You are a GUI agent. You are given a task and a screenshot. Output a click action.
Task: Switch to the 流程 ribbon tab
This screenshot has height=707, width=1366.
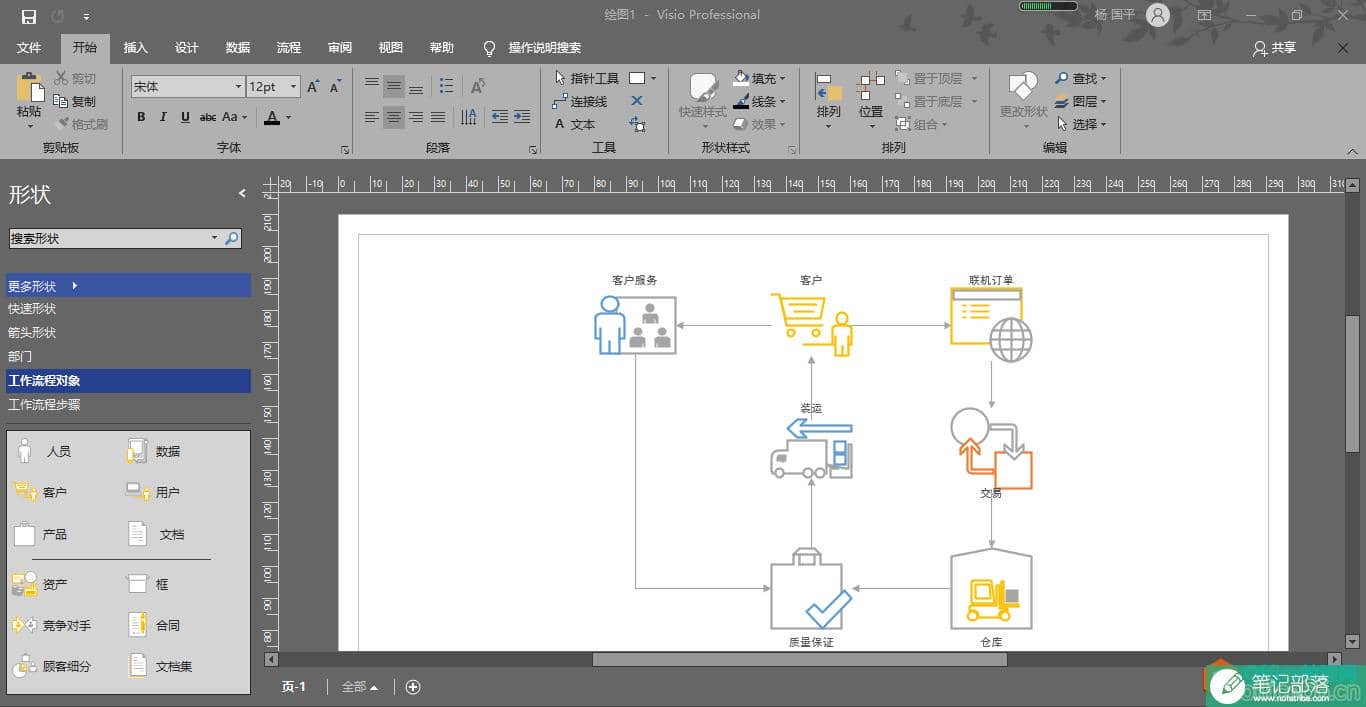click(289, 47)
